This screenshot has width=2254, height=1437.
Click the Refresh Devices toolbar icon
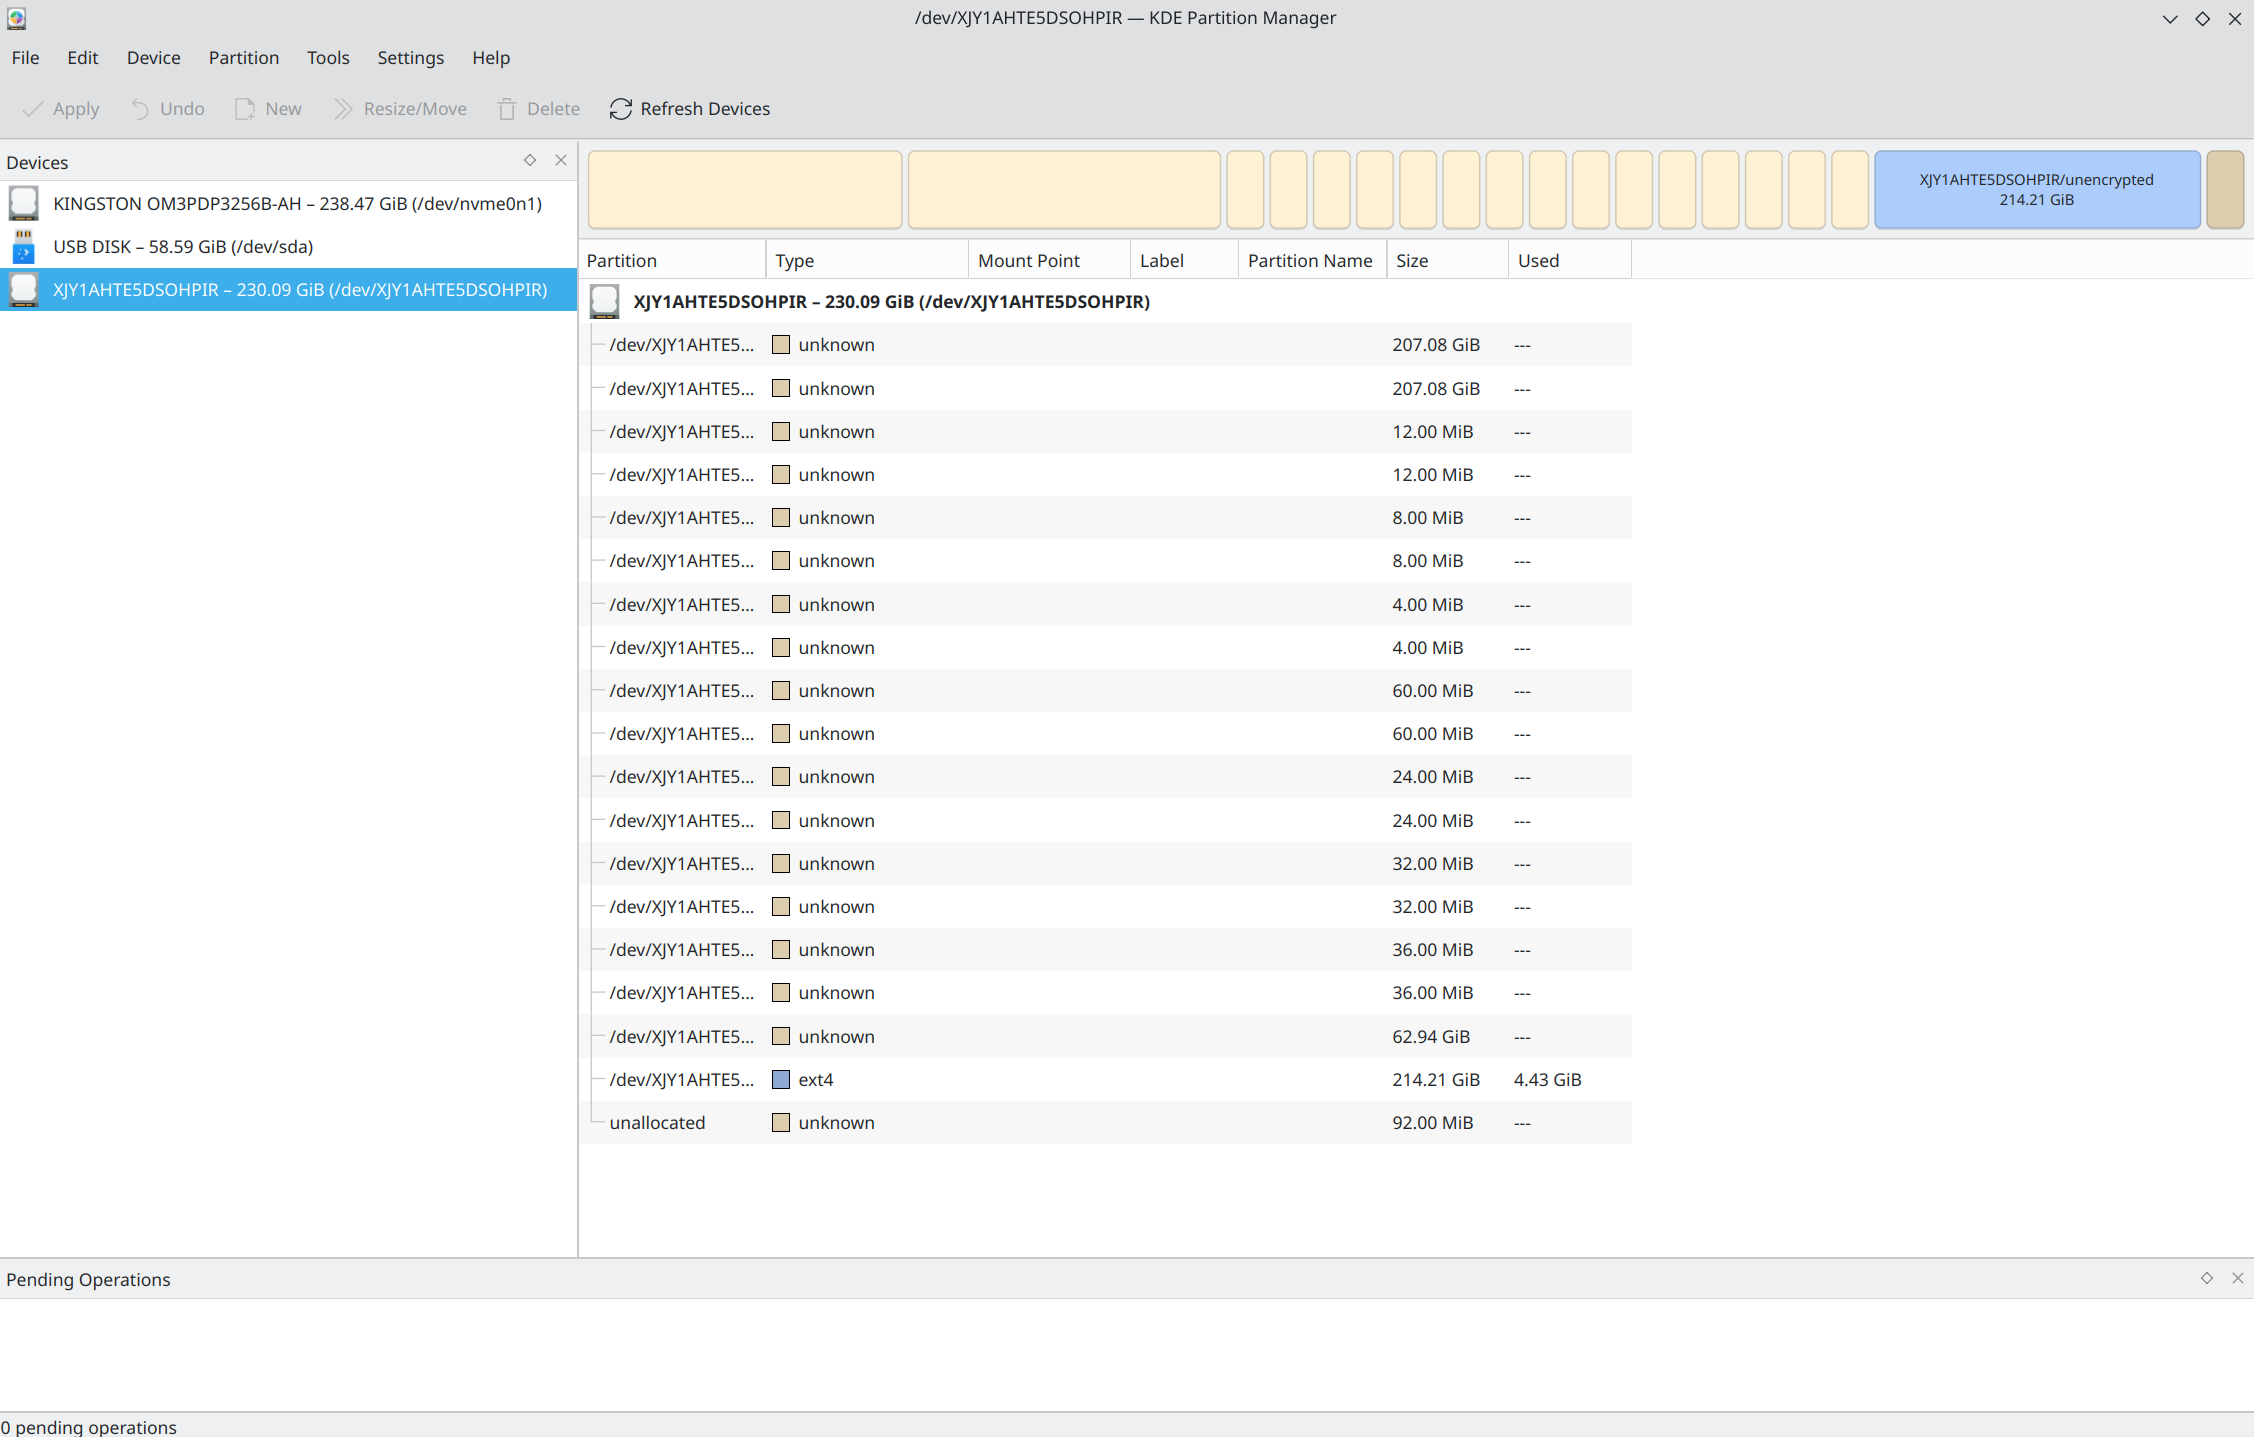coord(620,109)
